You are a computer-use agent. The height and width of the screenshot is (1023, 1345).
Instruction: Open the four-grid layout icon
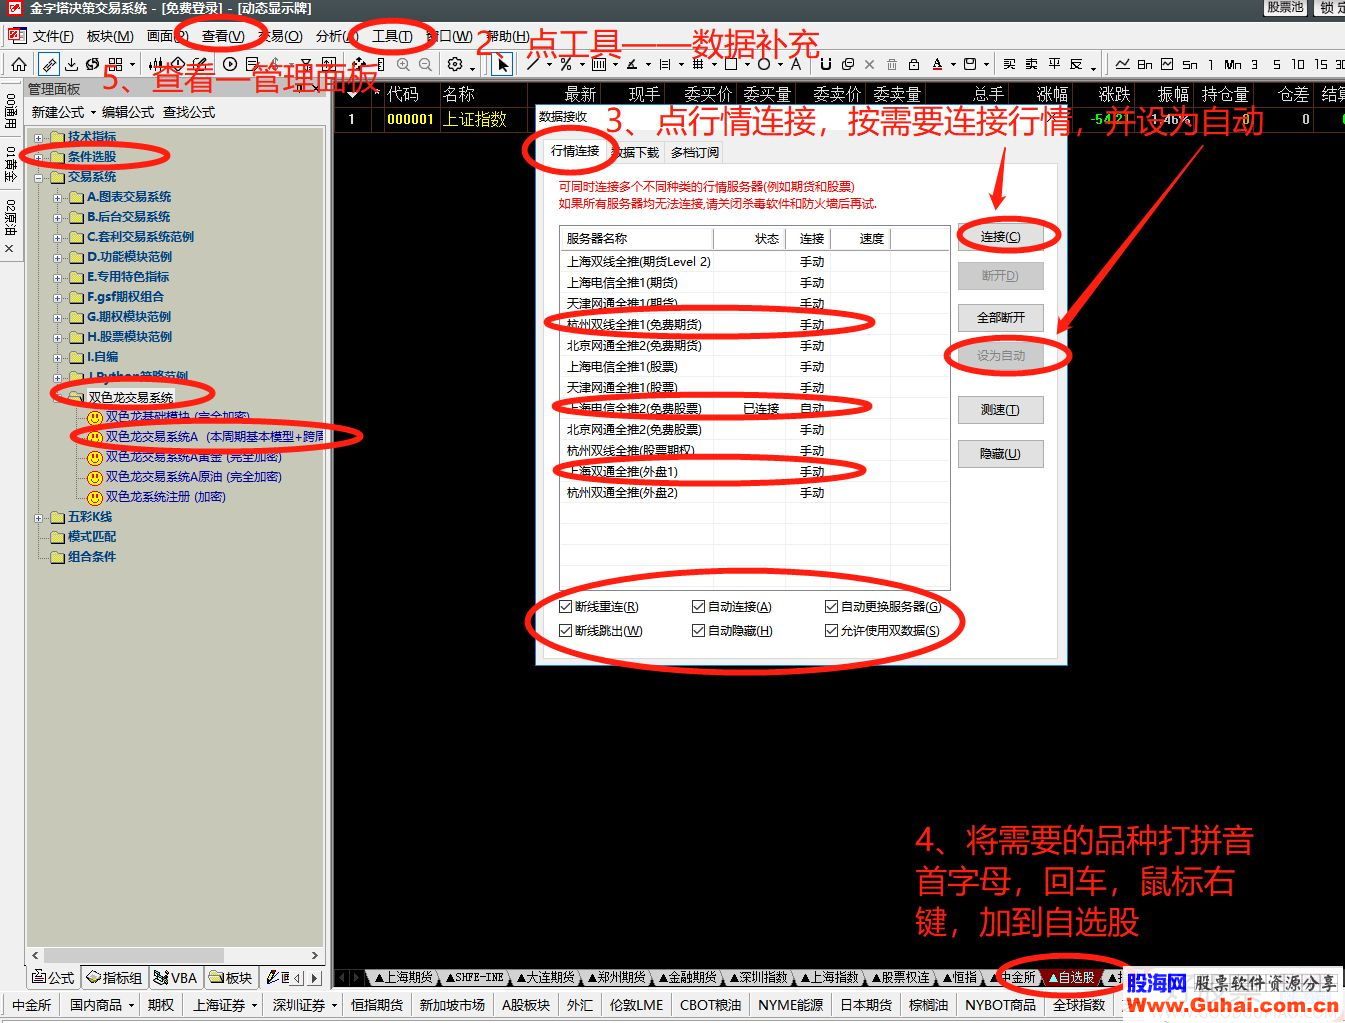pyautogui.click(x=115, y=64)
